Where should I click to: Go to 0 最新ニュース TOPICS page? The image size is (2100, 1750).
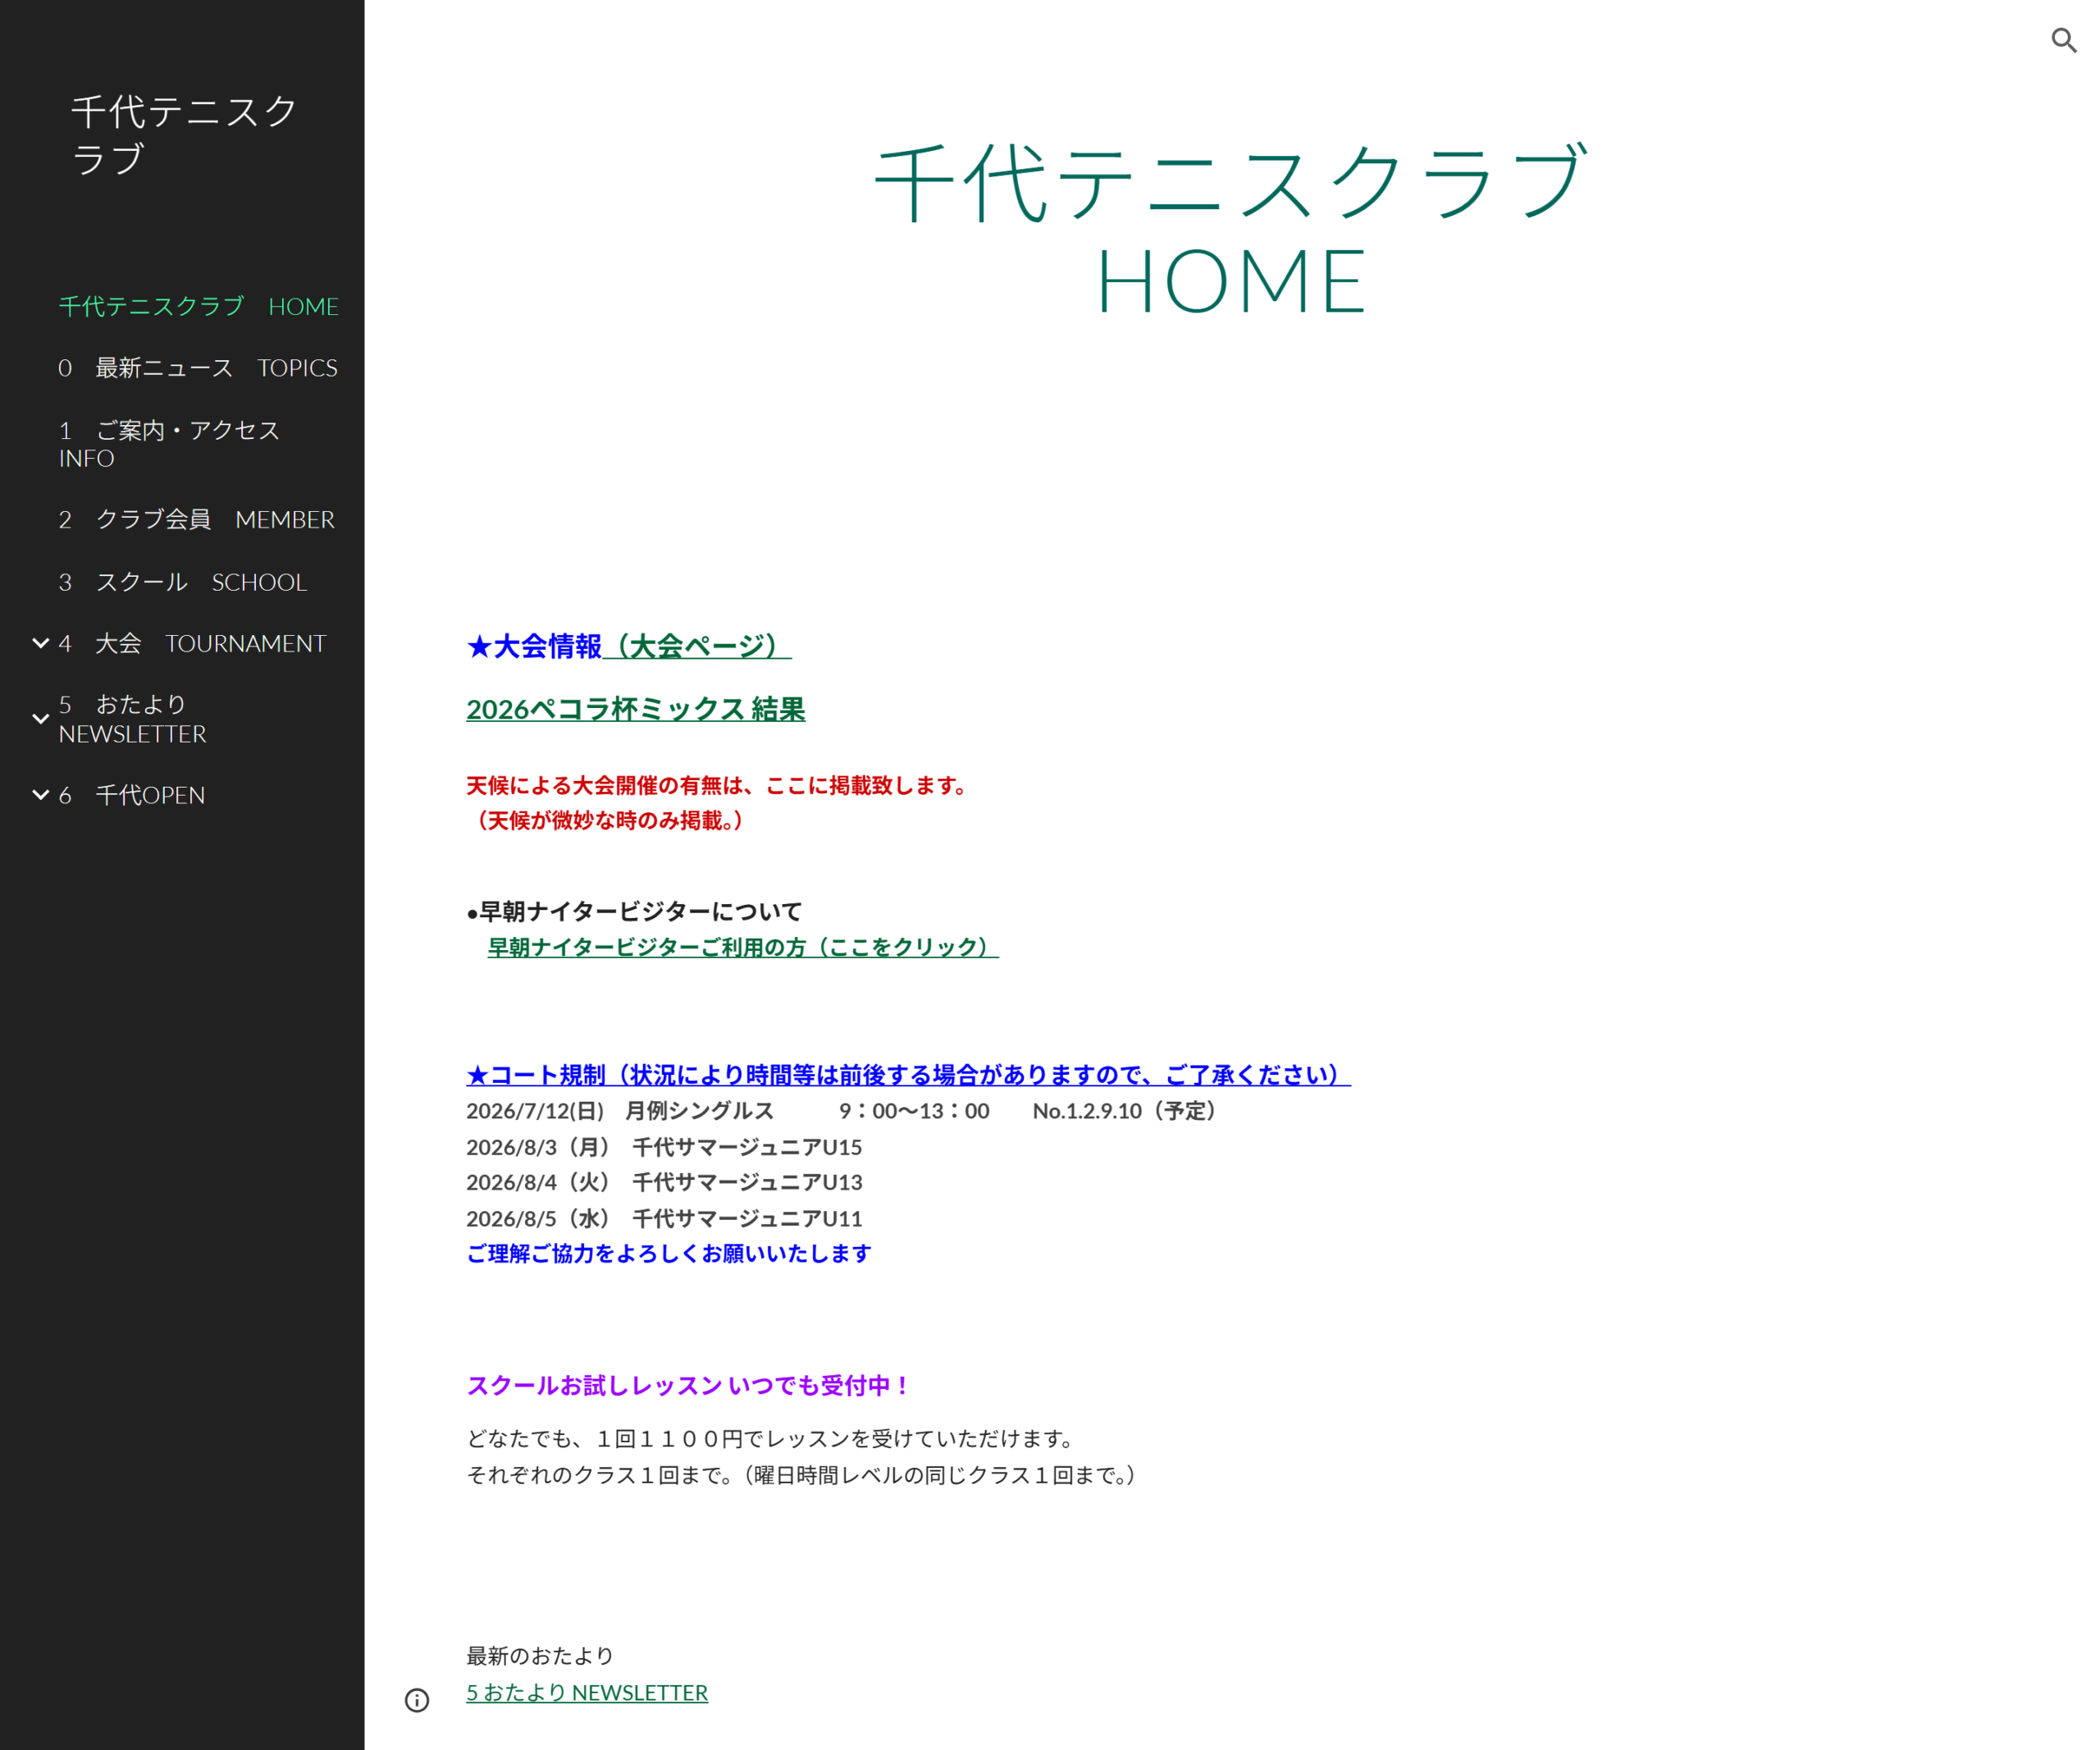pyautogui.click(x=197, y=368)
